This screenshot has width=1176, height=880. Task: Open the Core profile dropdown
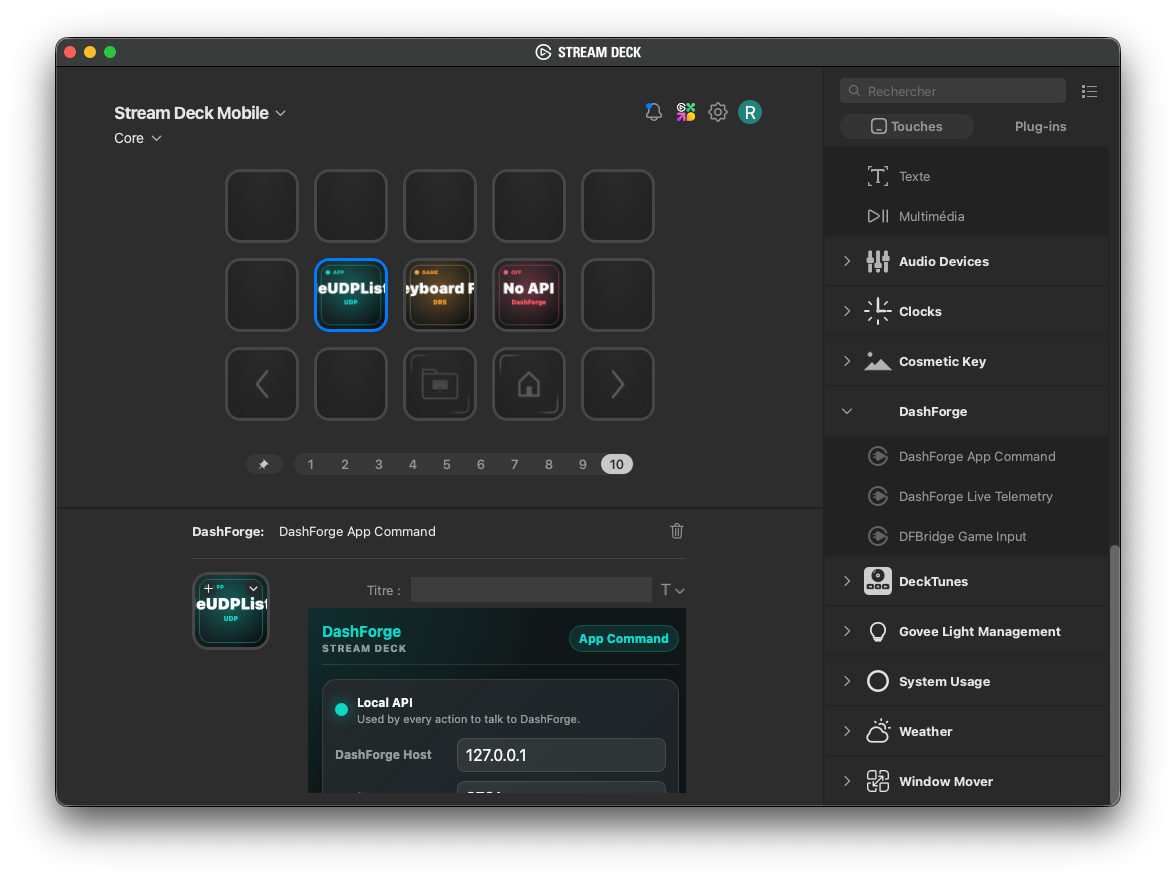coord(138,138)
